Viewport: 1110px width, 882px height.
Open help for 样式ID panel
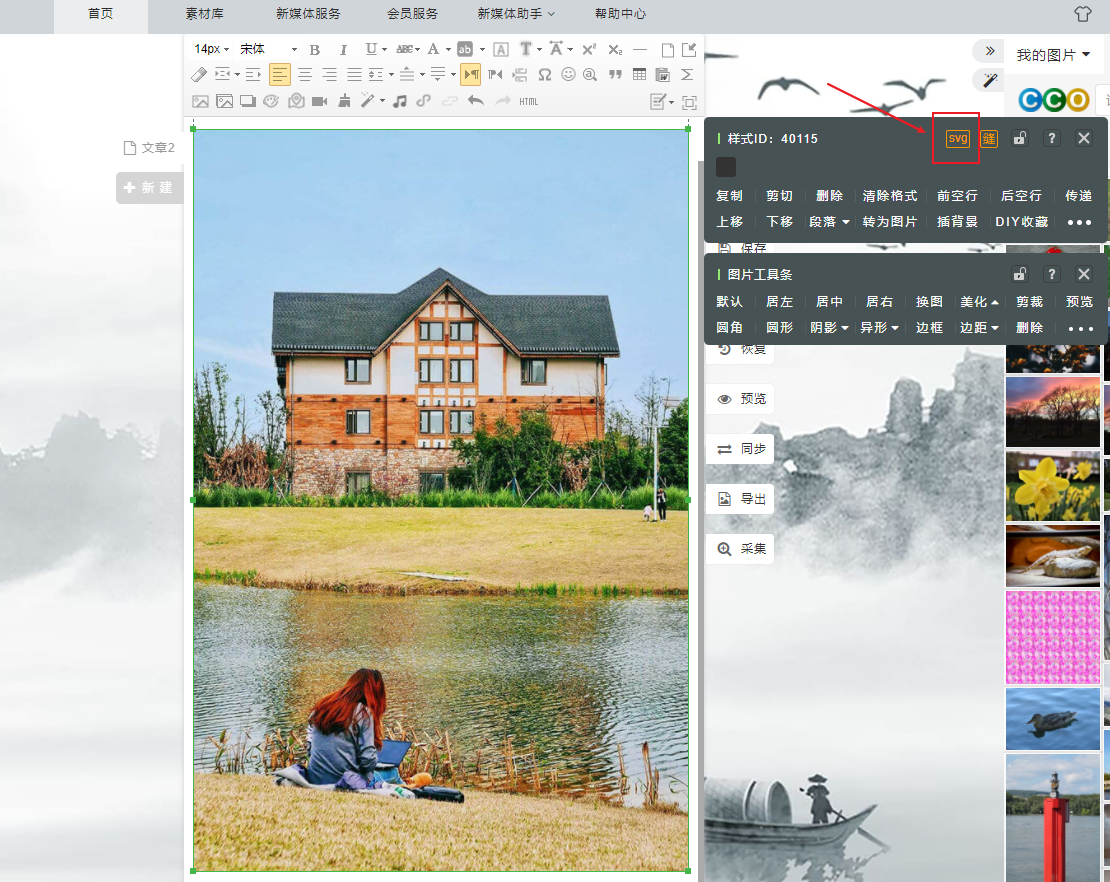(x=1051, y=138)
